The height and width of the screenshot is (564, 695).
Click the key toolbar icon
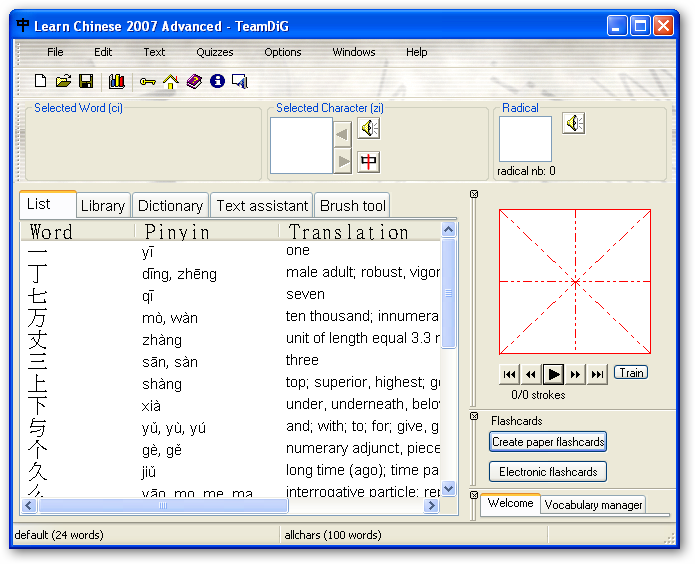point(148,82)
